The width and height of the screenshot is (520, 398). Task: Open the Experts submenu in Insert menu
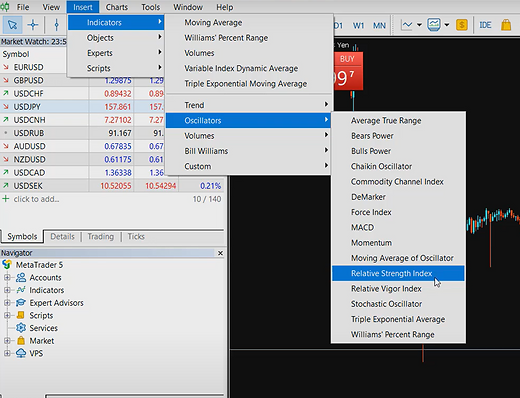(x=116, y=53)
